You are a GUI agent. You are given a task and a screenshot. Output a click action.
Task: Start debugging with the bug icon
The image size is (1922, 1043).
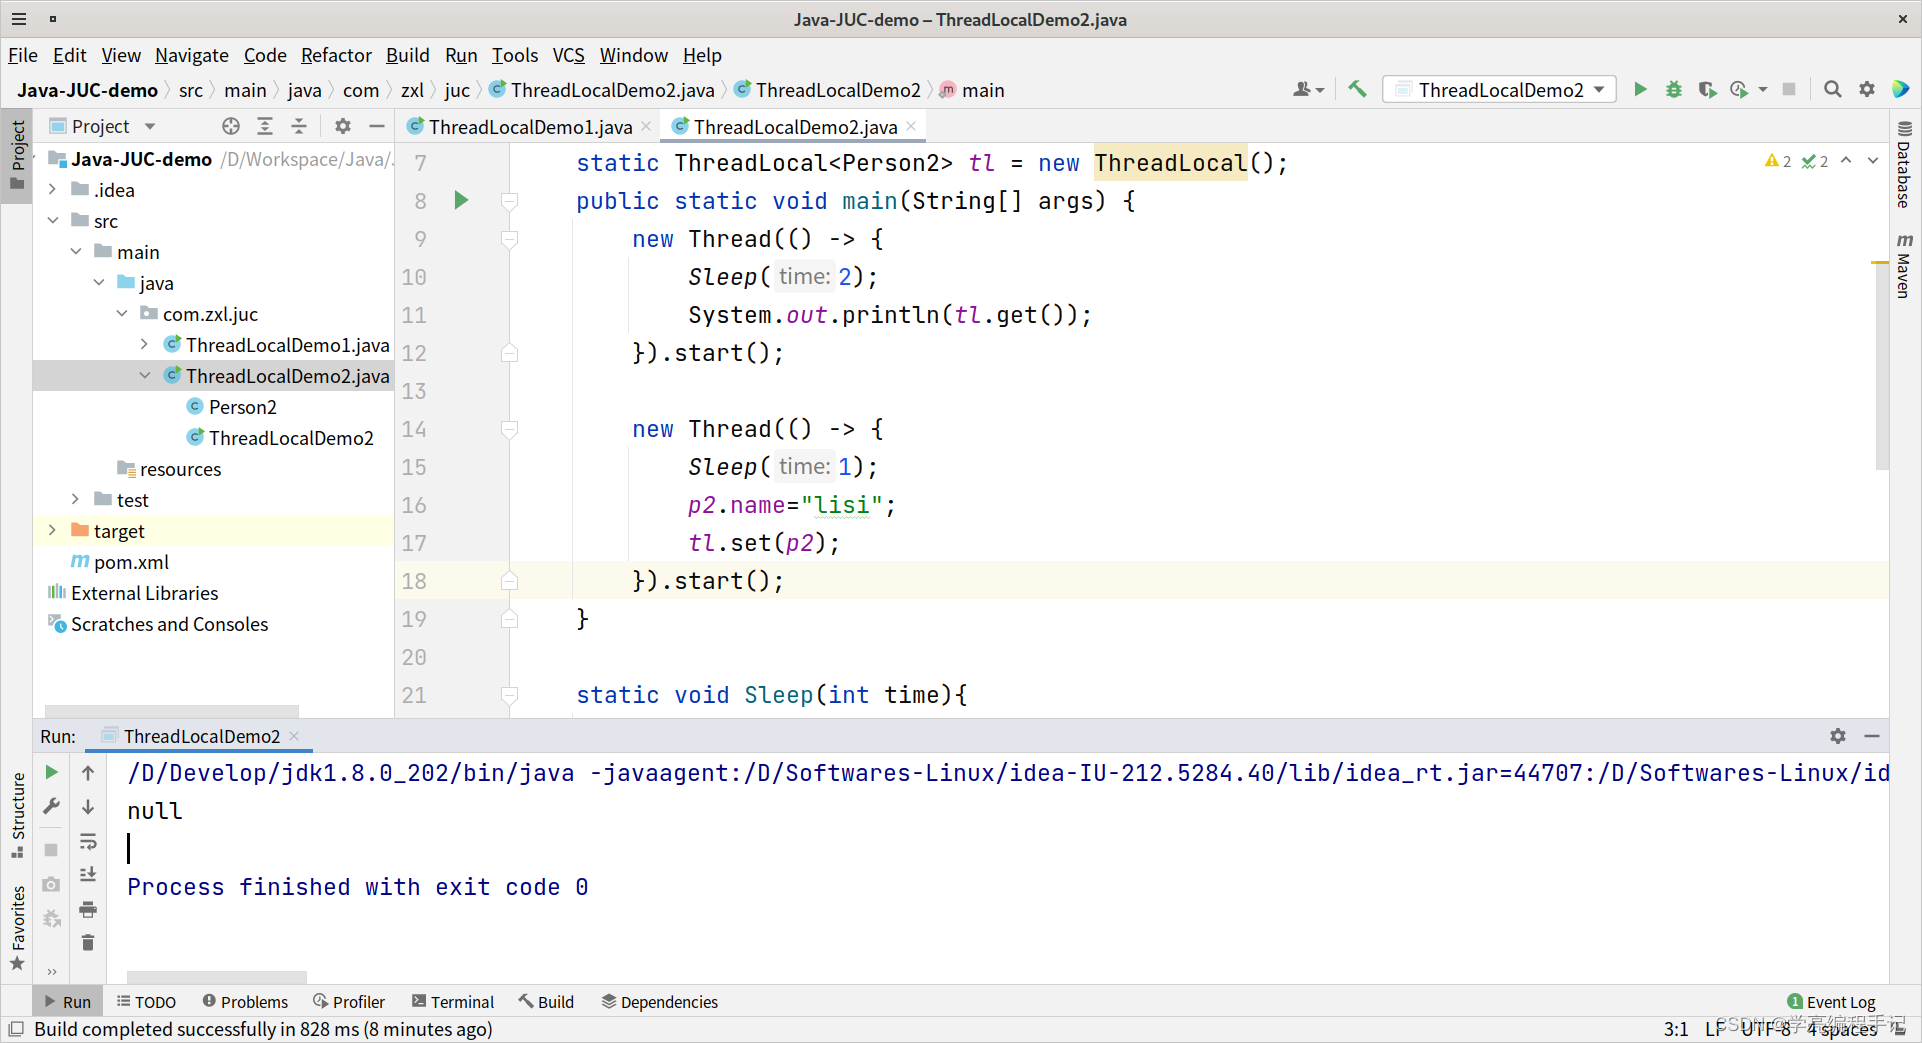[x=1674, y=90]
